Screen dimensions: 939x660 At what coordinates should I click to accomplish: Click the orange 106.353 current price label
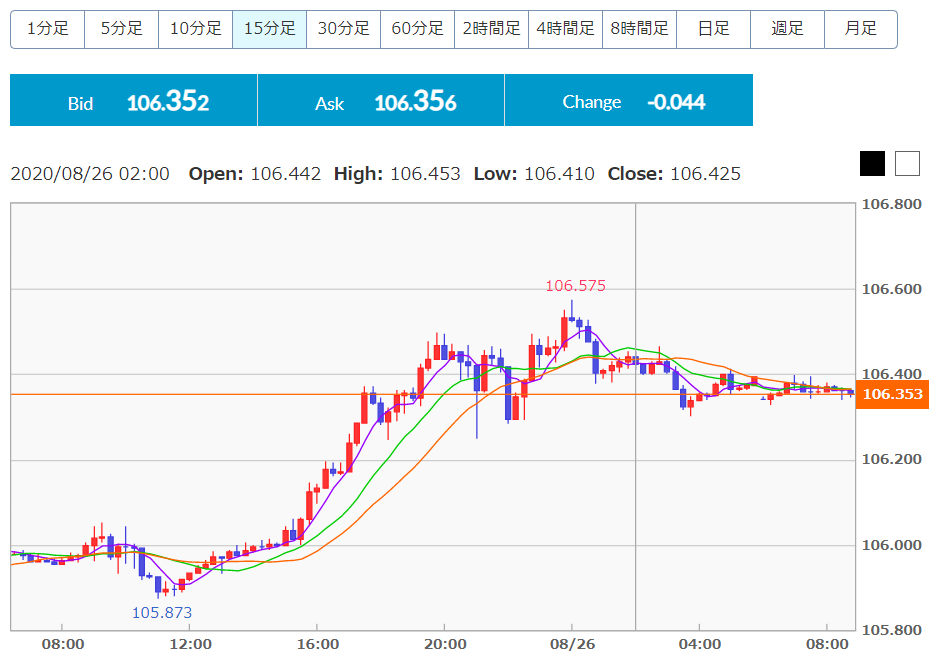tap(892, 394)
